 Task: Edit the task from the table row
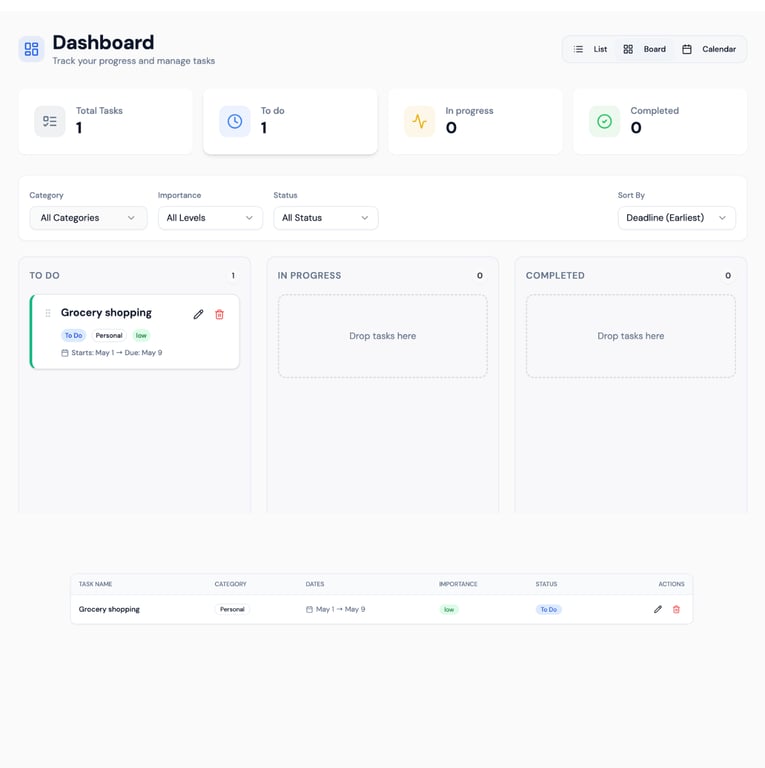(658, 609)
